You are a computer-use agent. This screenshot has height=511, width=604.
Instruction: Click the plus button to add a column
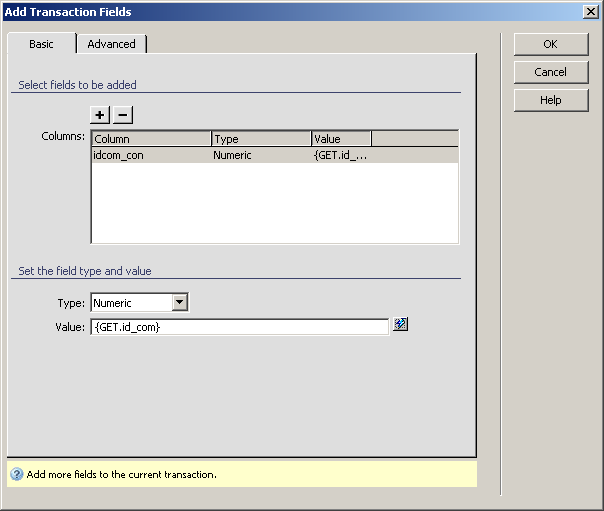click(x=100, y=115)
